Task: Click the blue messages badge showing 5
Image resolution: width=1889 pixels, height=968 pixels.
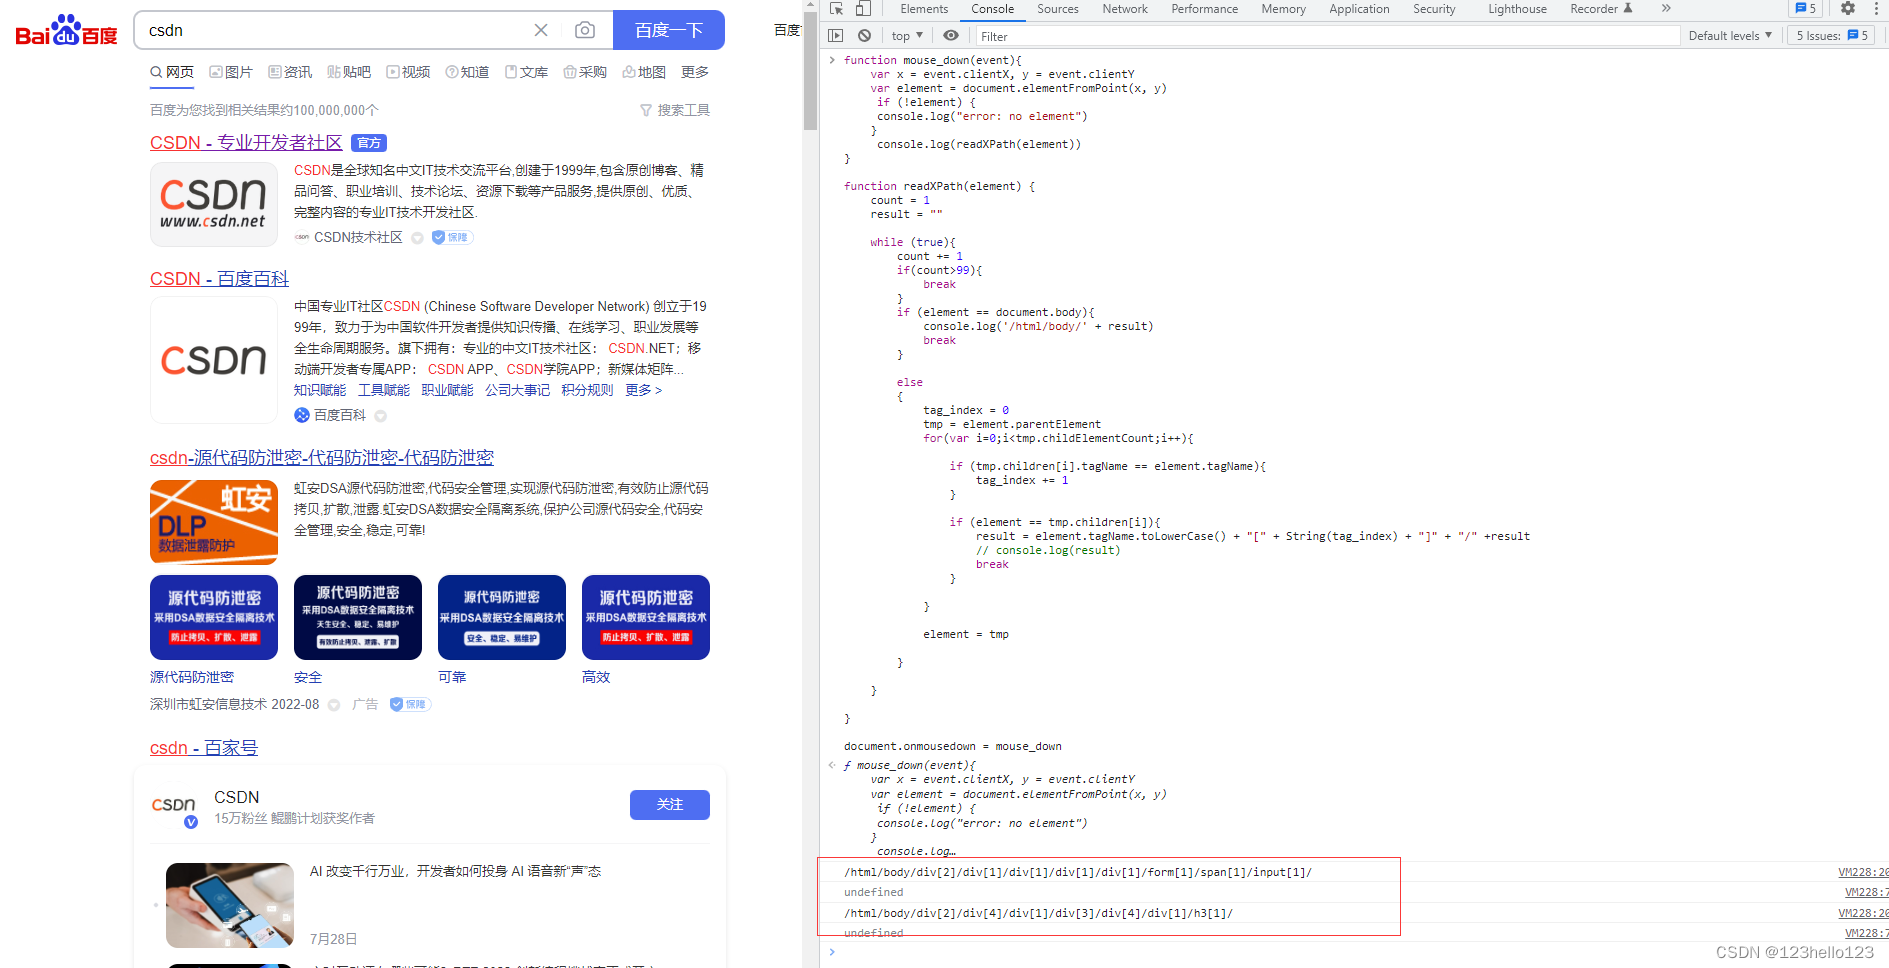Action: [1806, 8]
